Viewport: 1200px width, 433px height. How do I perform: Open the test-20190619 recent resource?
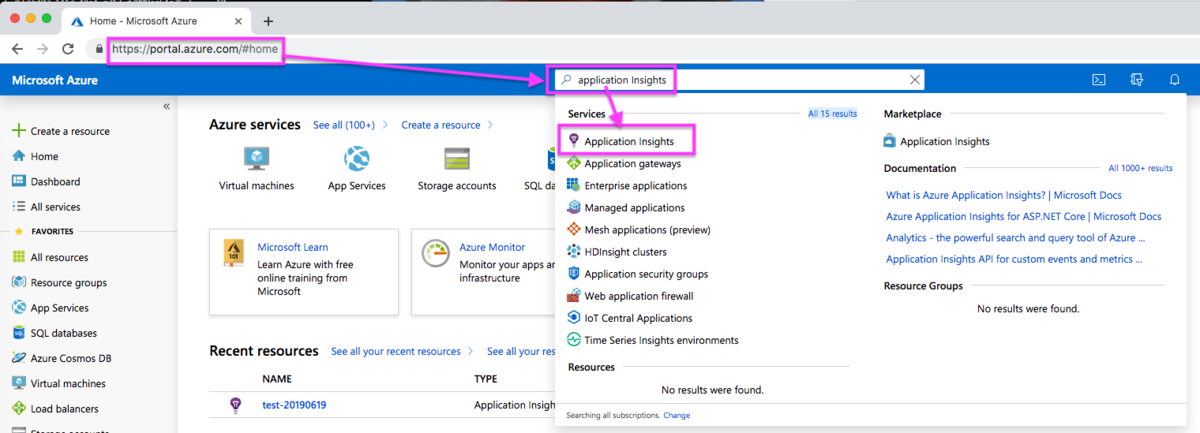pyautogui.click(x=294, y=405)
